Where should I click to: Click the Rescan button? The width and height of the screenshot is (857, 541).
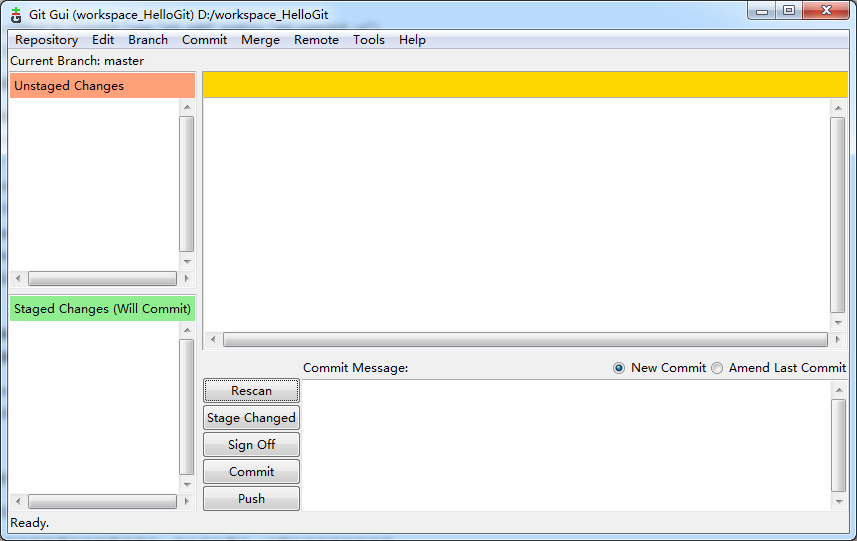point(251,391)
